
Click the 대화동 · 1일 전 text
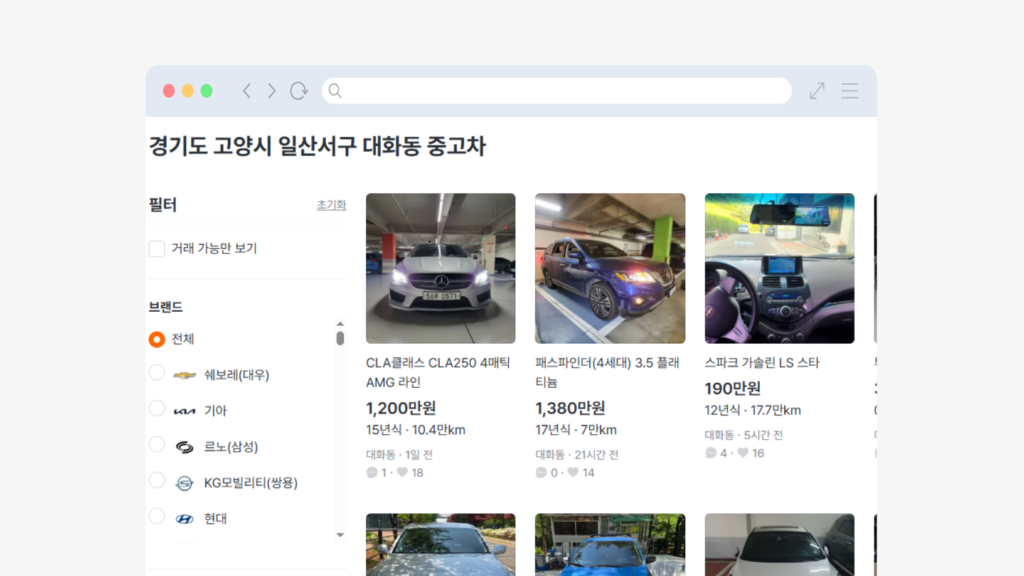[x=400, y=455]
